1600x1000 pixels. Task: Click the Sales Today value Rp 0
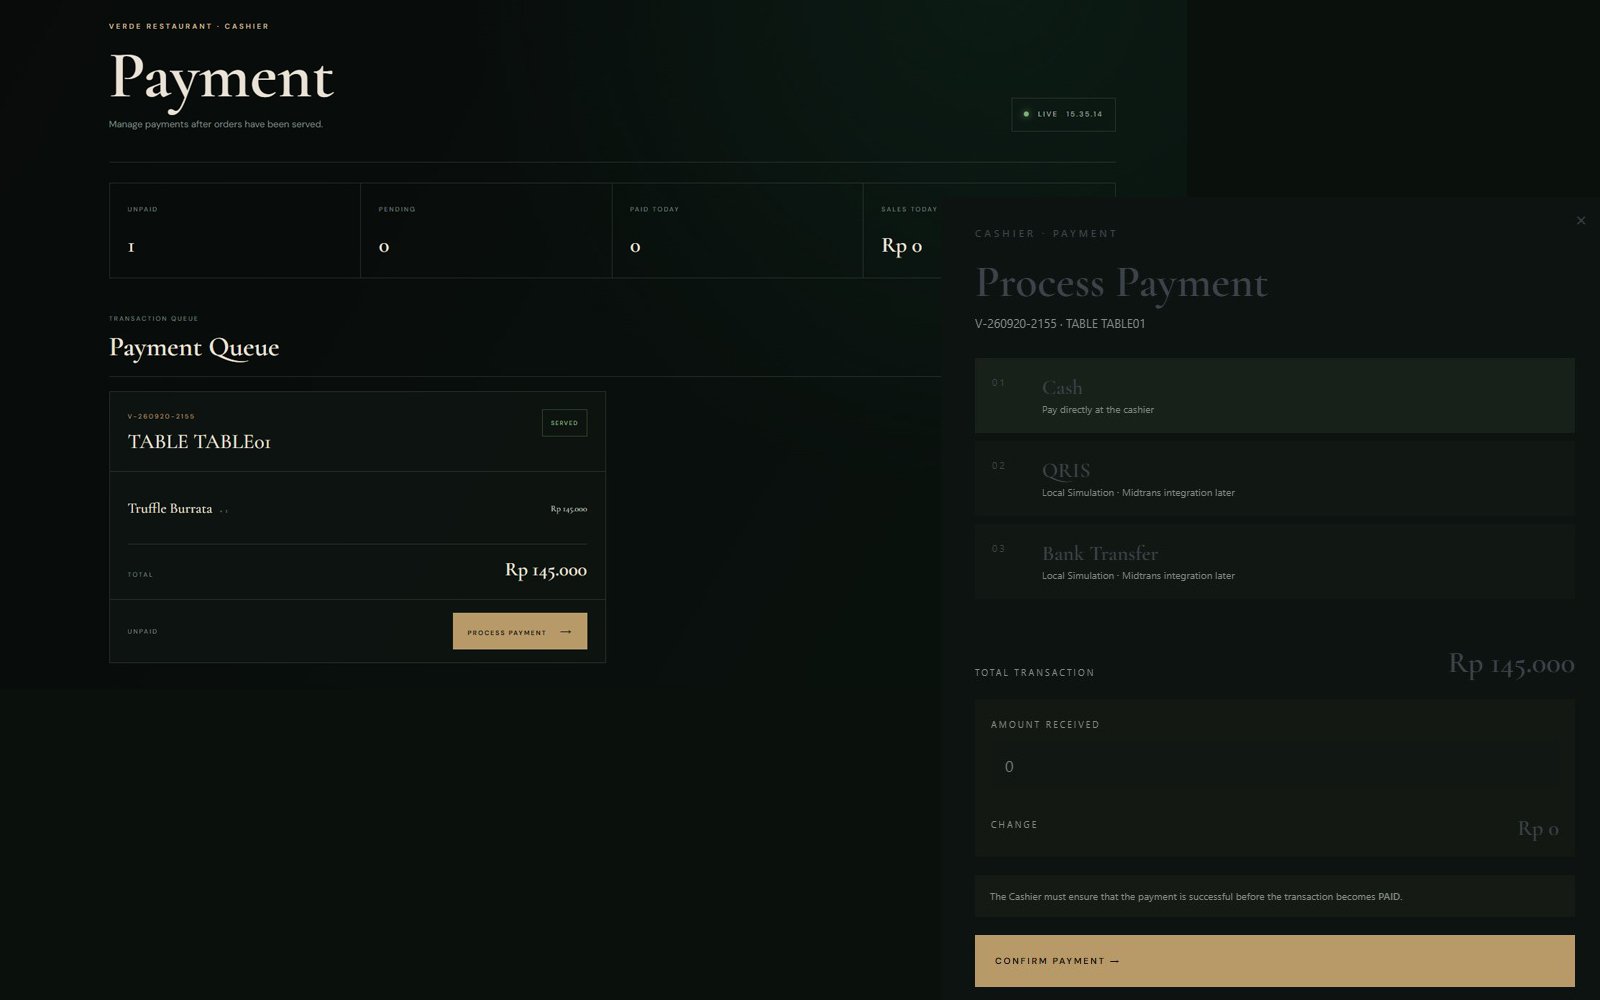(x=901, y=245)
